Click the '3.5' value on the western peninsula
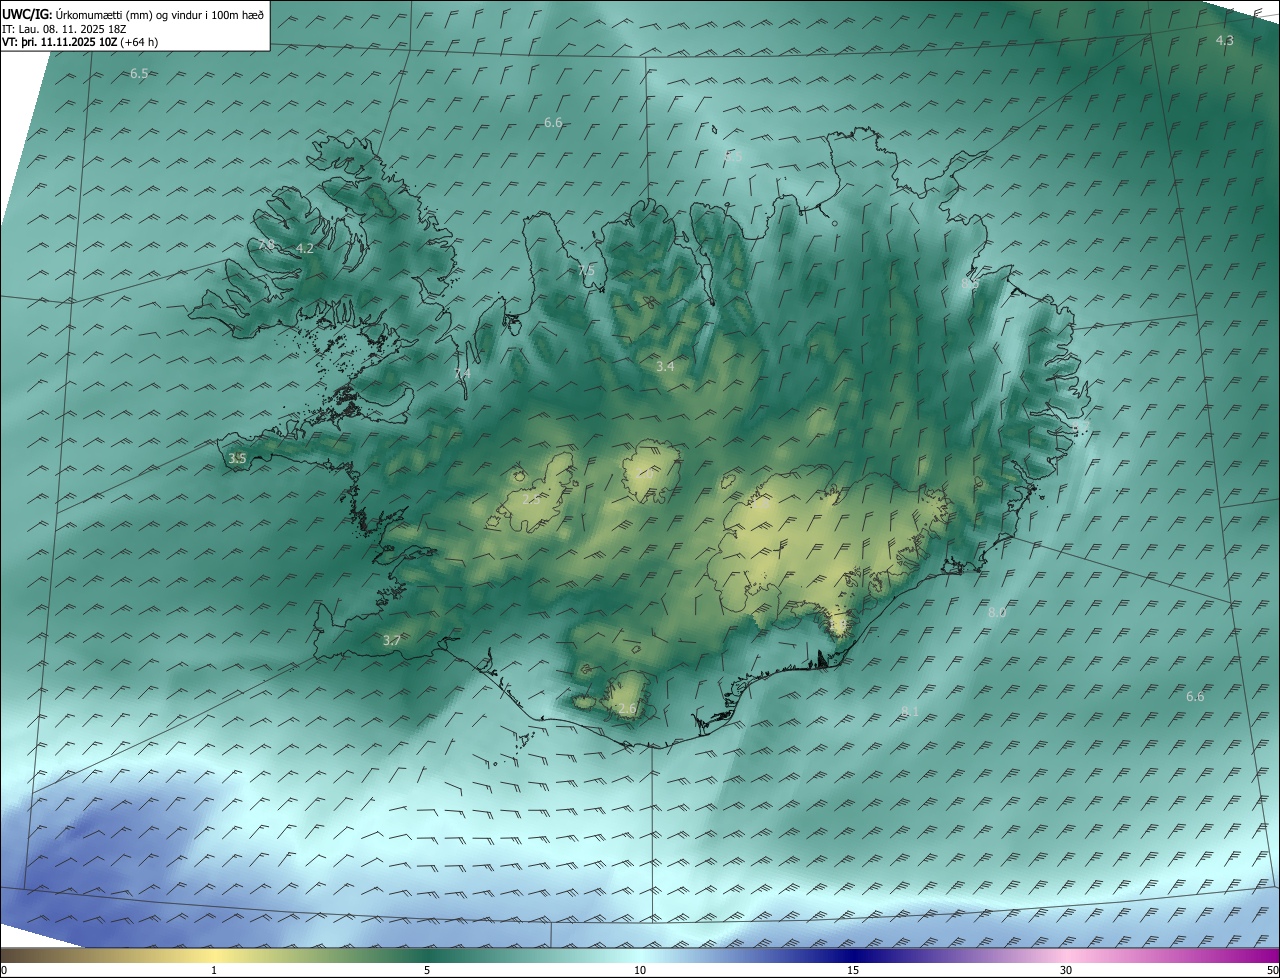The image size is (1280, 978). tap(237, 458)
